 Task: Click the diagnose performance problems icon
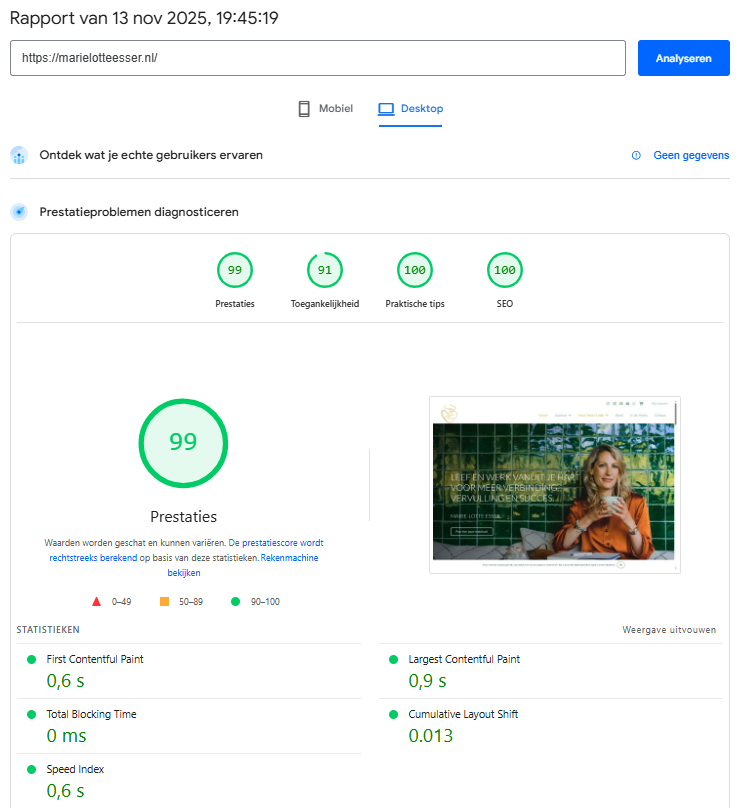(x=19, y=212)
